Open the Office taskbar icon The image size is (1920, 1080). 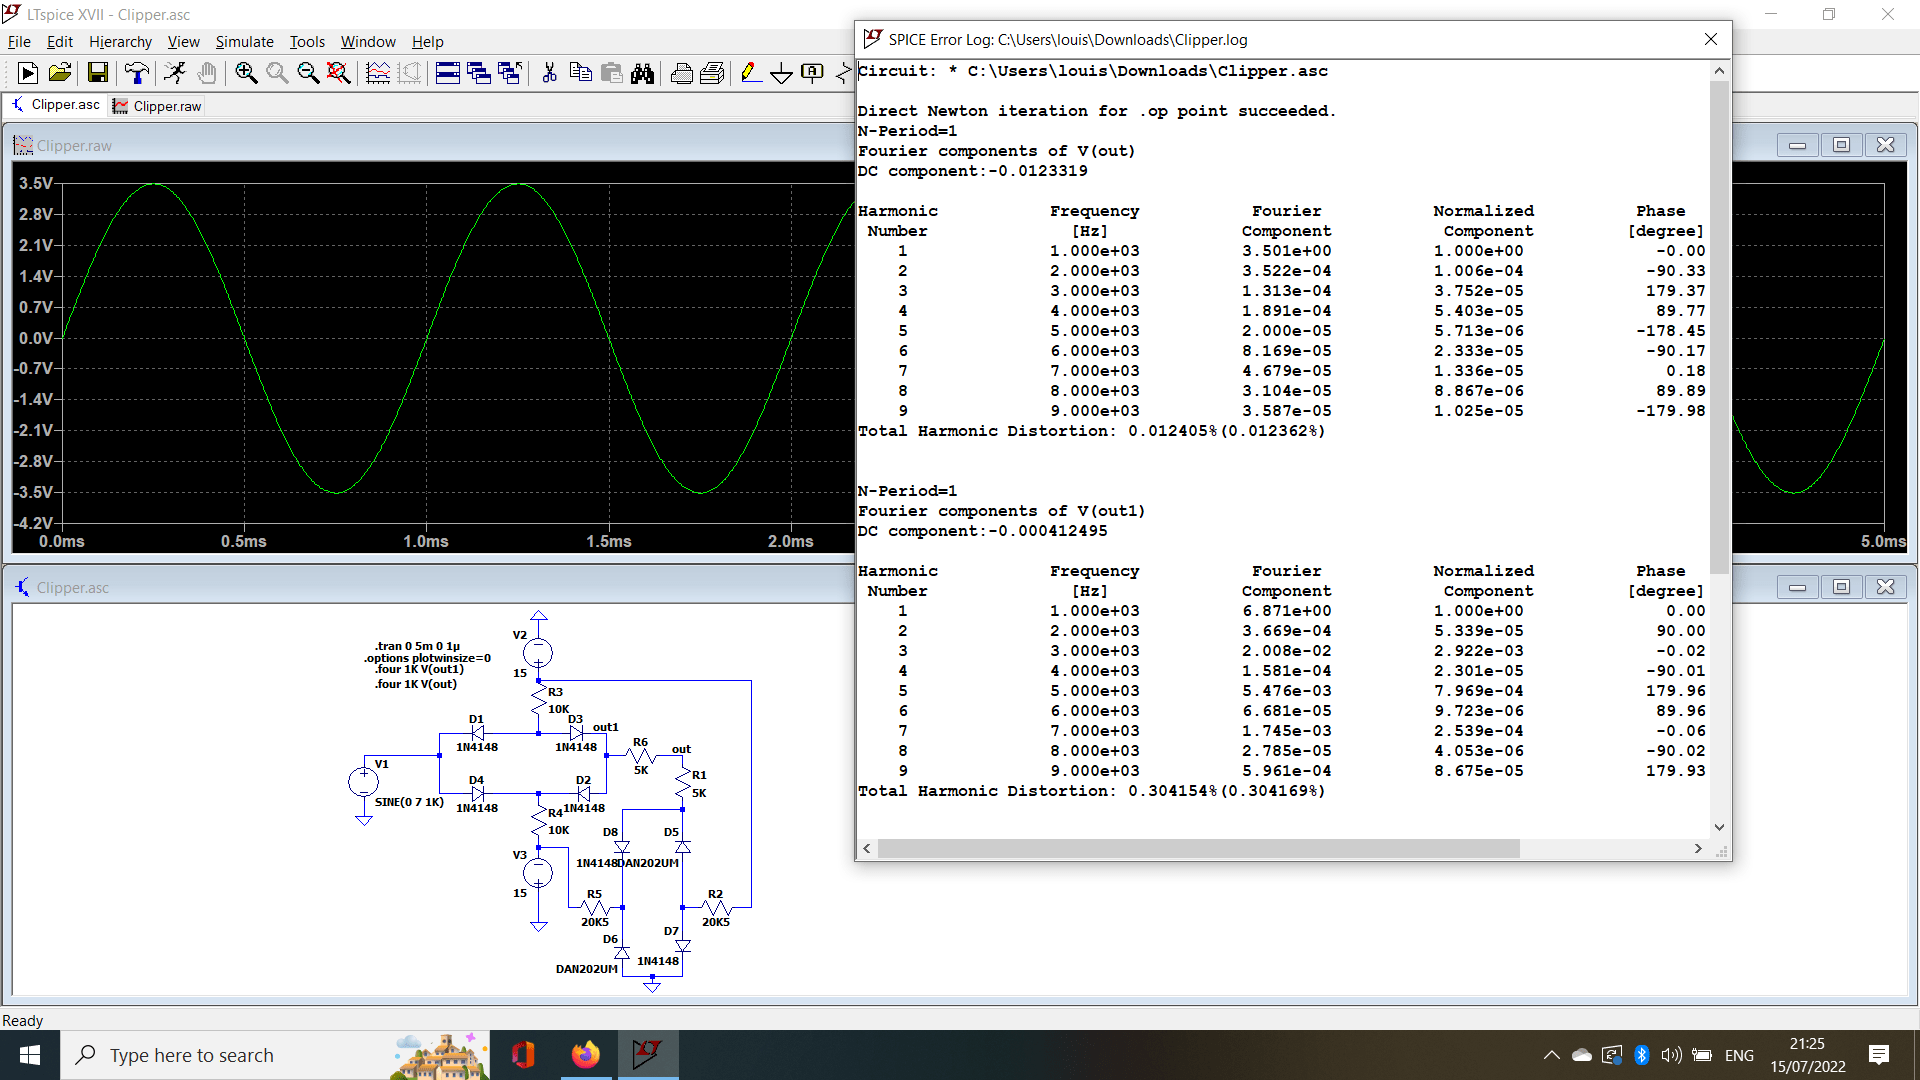click(523, 1055)
